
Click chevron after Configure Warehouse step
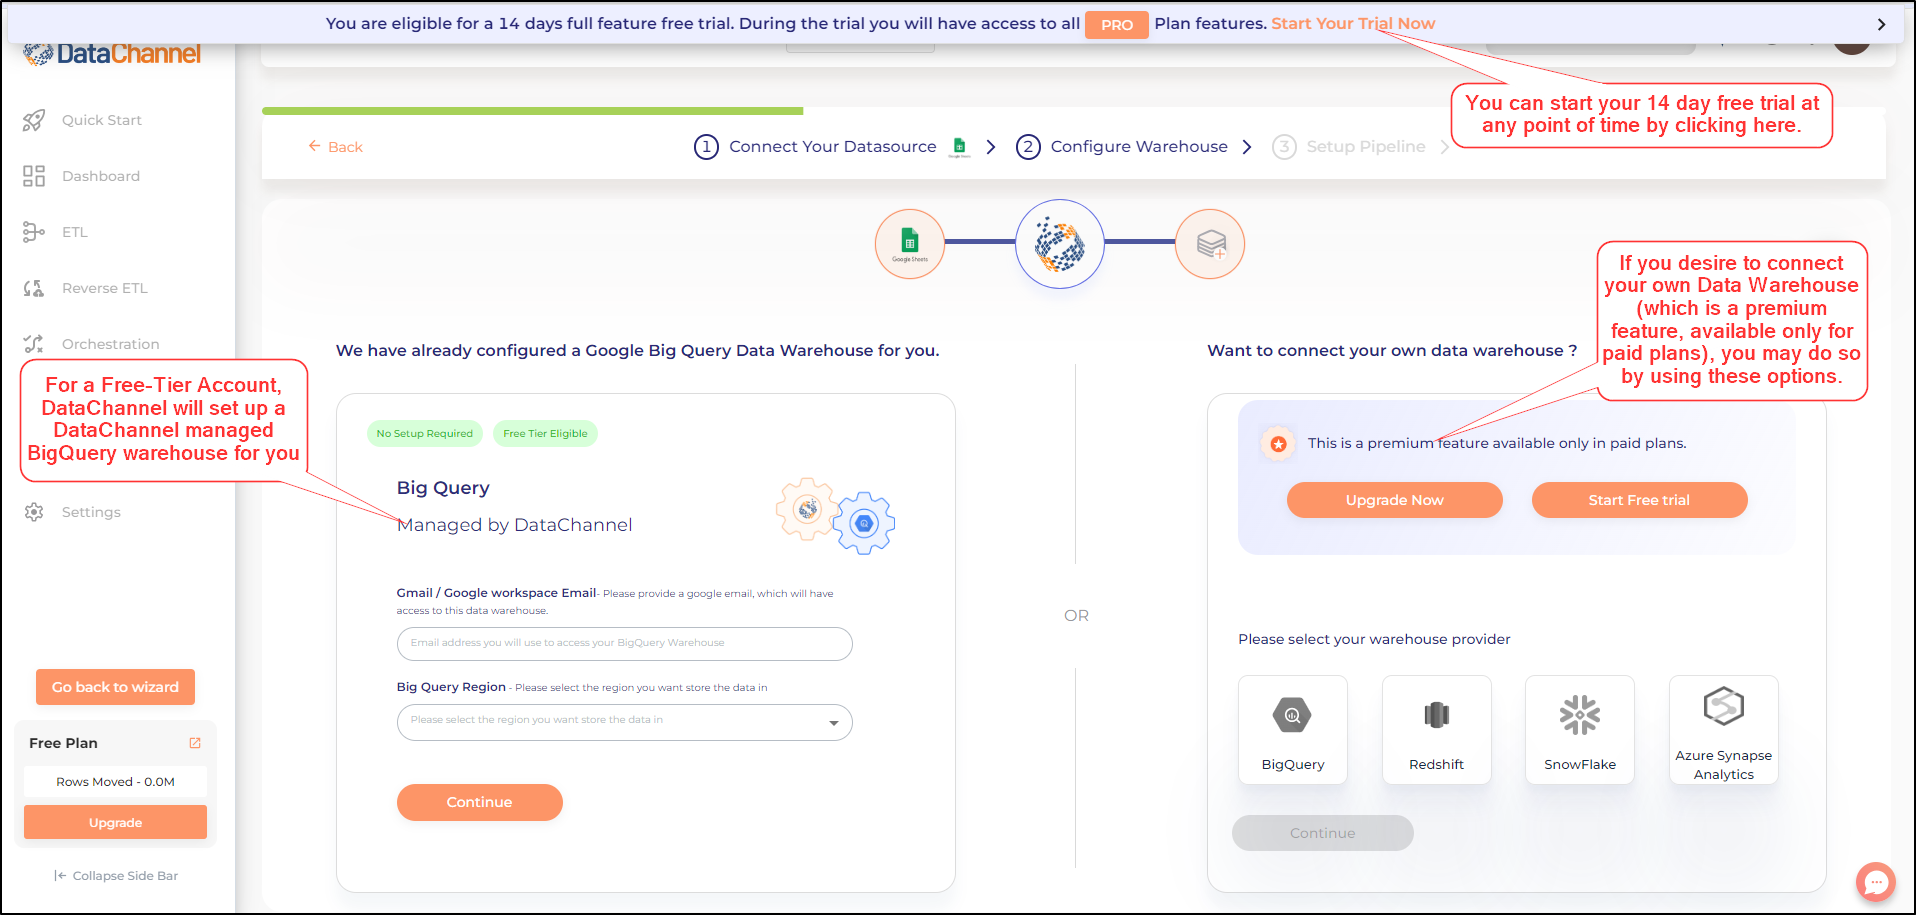click(1247, 147)
